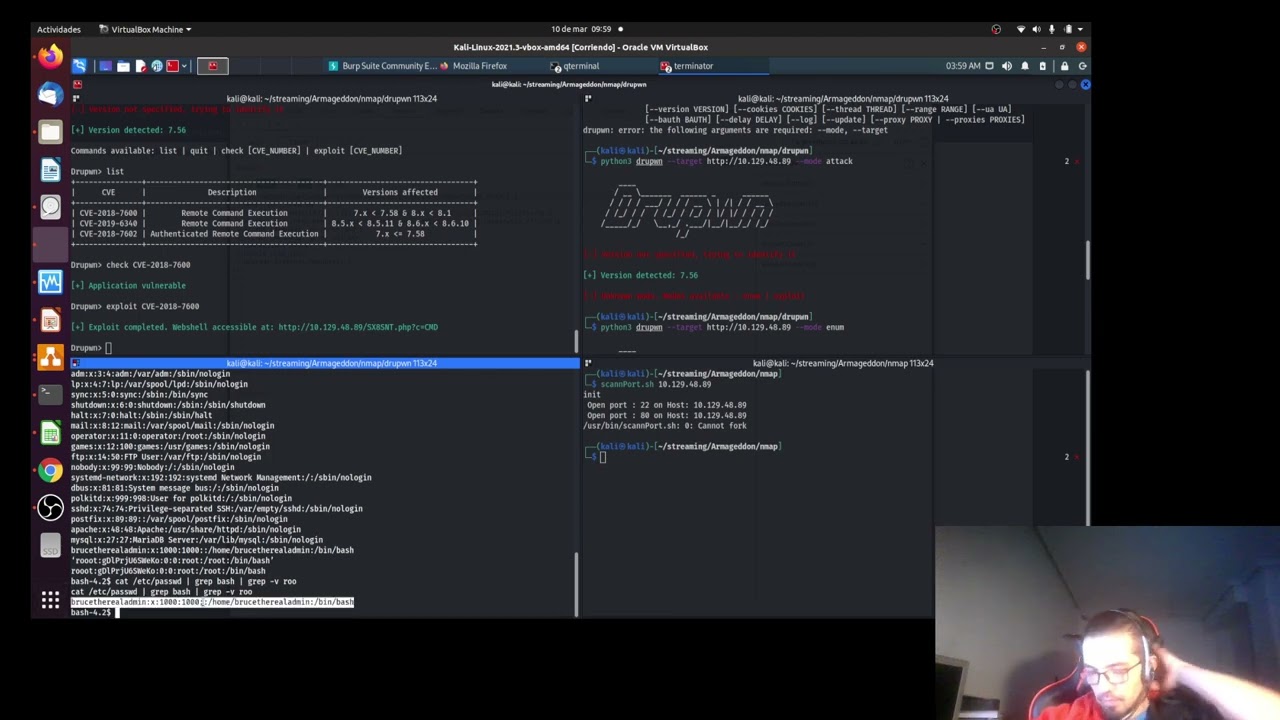Launch Google Chrome from the dock
This screenshot has width=1280, height=720.
tap(50, 470)
